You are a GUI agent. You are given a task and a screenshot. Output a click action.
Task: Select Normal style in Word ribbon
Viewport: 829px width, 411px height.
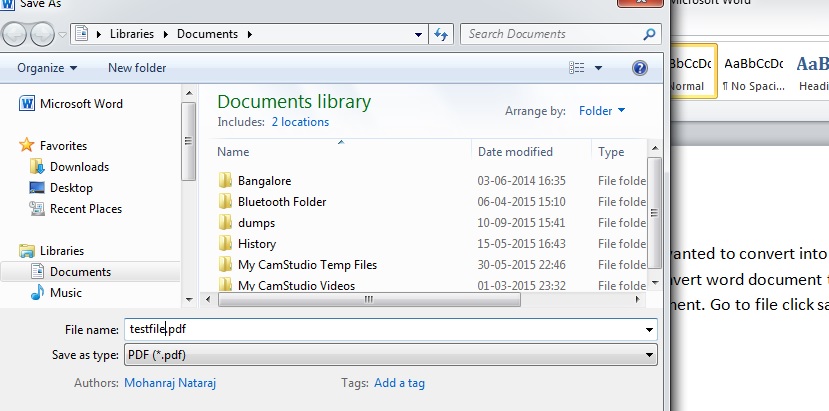pyautogui.click(x=693, y=73)
